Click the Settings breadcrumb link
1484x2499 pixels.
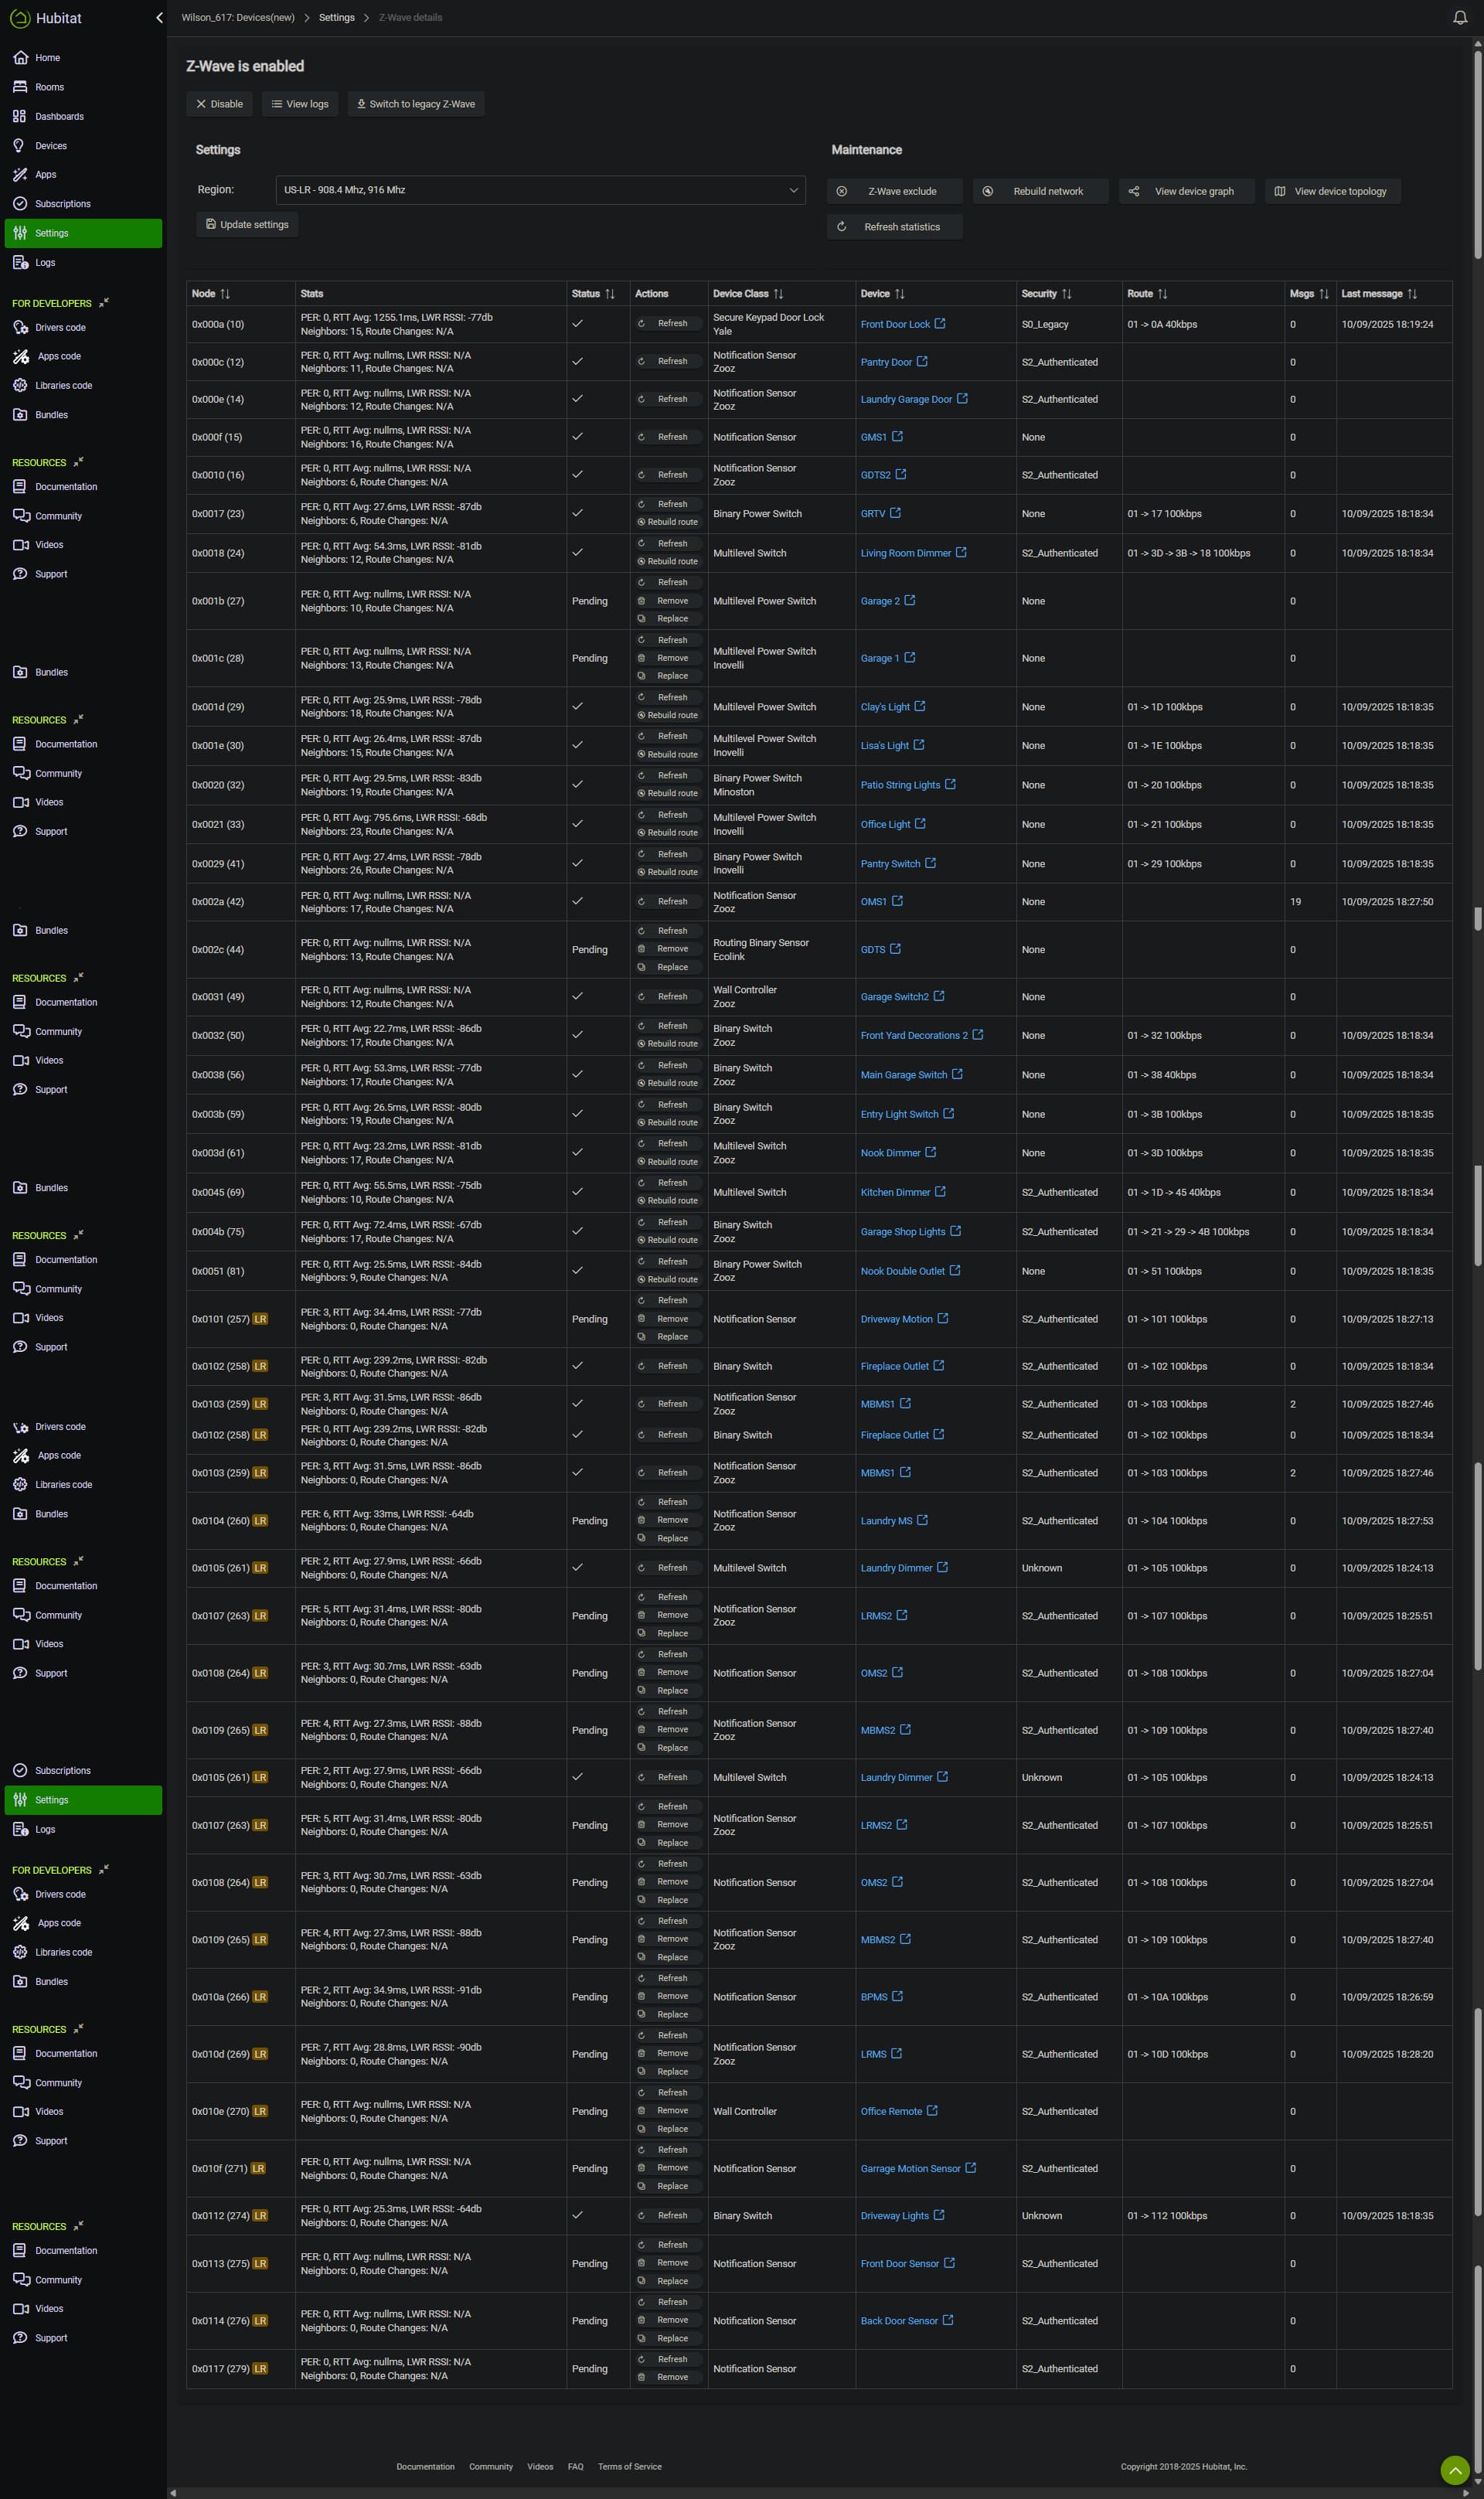(336, 18)
